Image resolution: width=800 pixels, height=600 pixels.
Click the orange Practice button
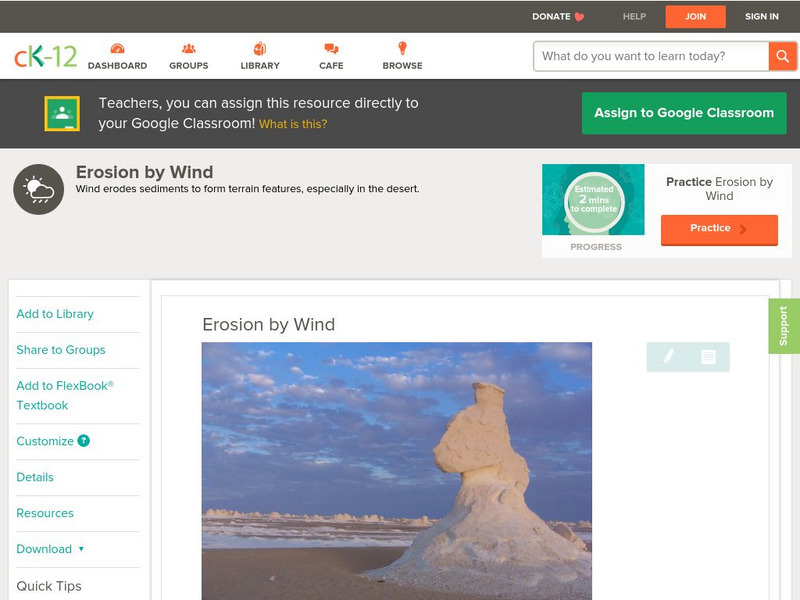pos(719,230)
